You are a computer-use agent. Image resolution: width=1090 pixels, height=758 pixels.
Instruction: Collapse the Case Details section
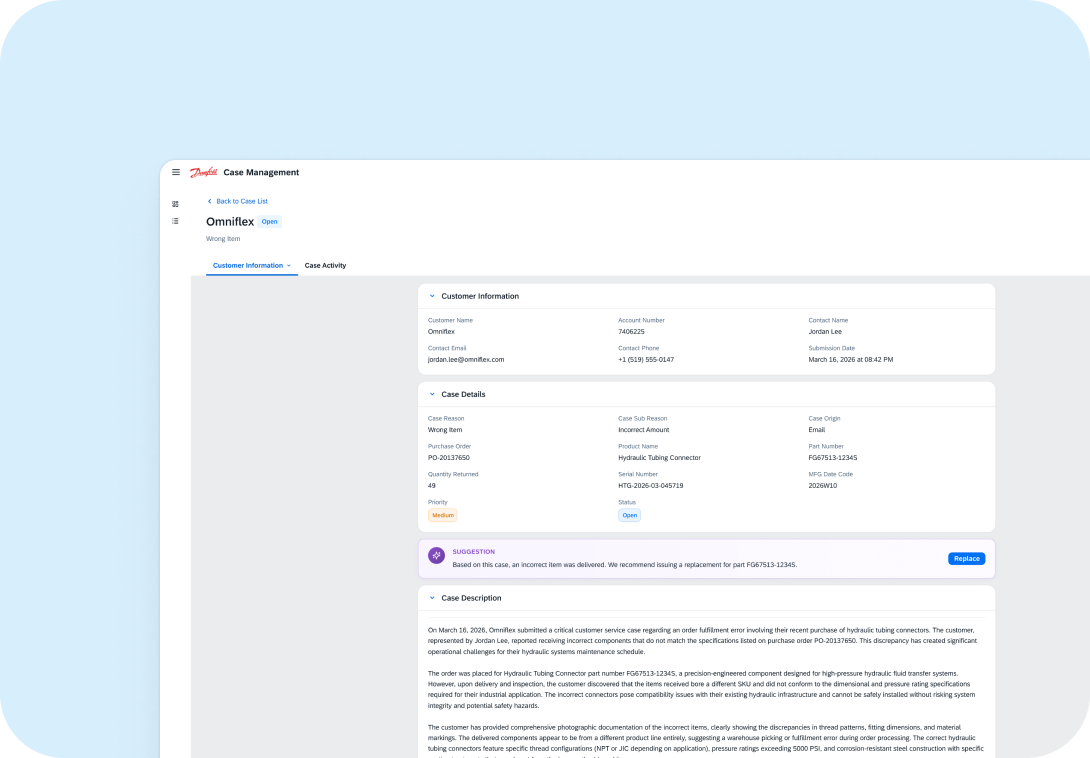pyautogui.click(x=431, y=394)
